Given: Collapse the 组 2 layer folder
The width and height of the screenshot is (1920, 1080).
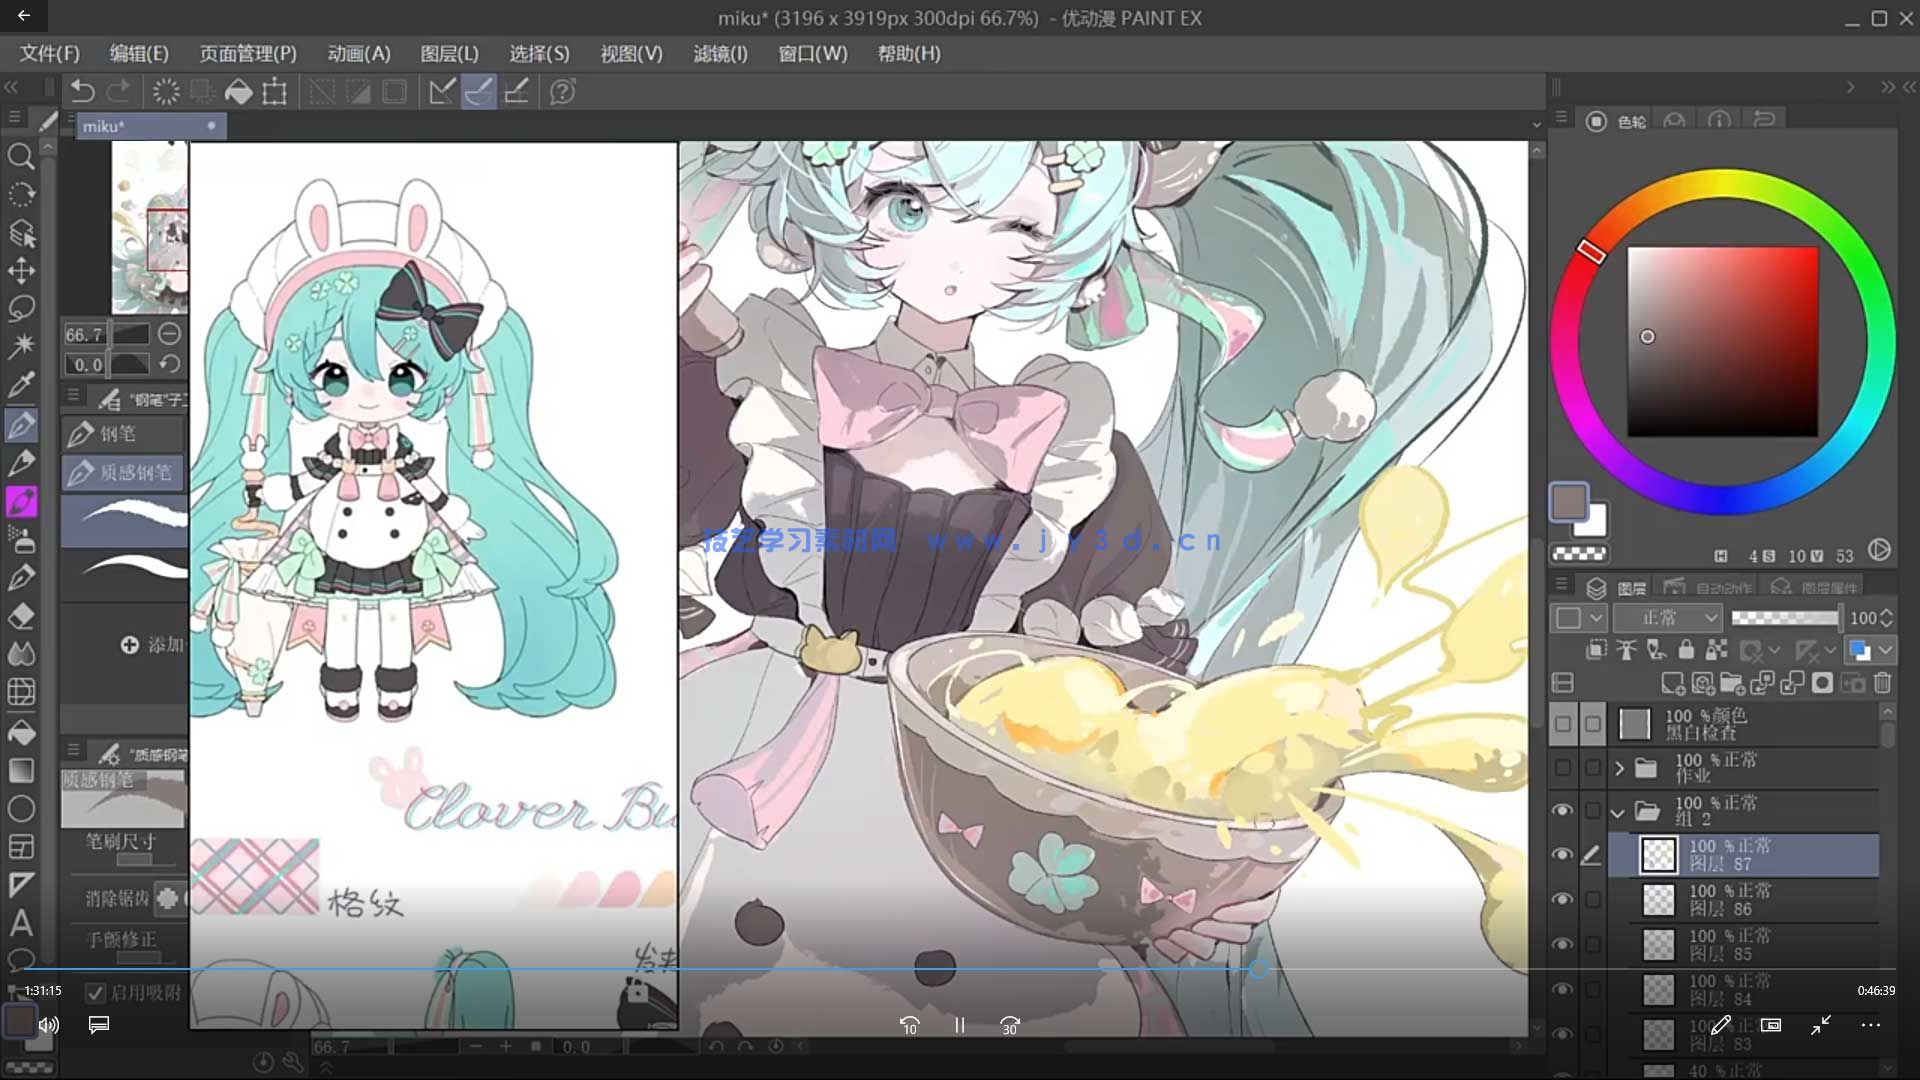Looking at the screenshot, I should pyautogui.click(x=1619, y=812).
